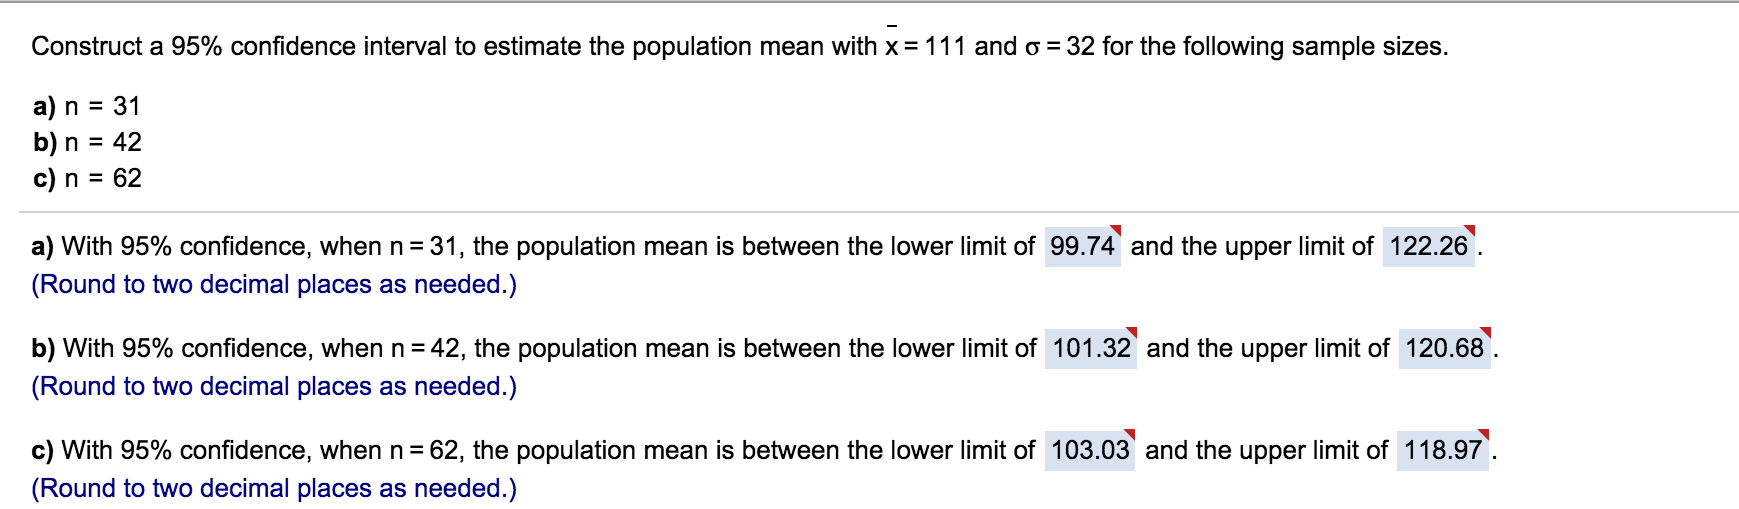
Task: Click the lower limit field showing 99.74
Action: point(1081,246)
